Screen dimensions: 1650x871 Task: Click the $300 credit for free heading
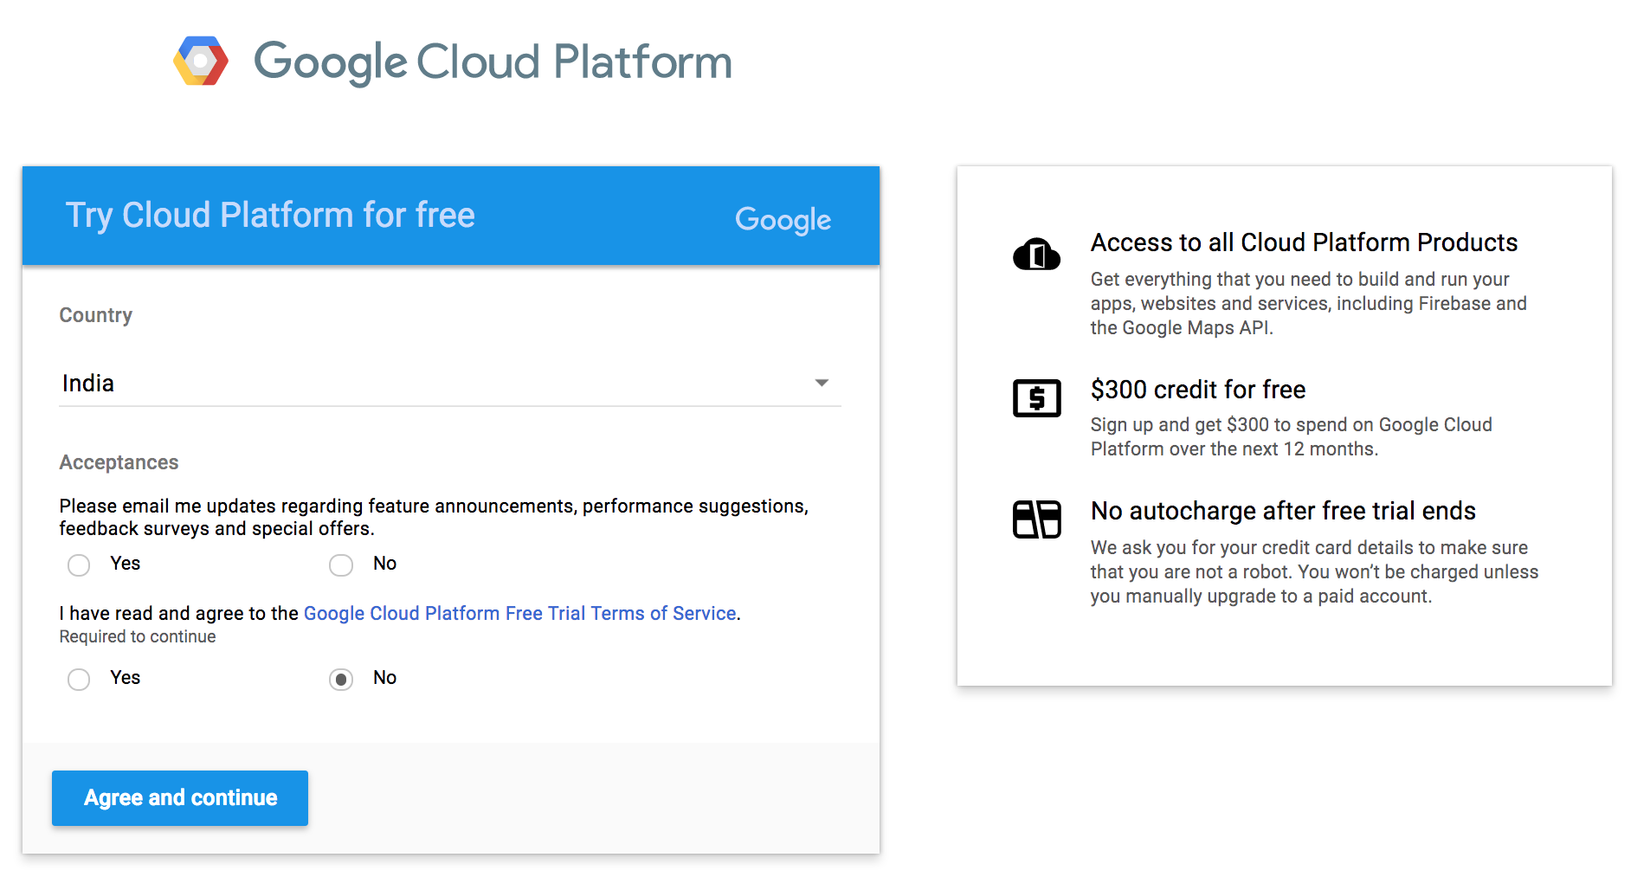tap(1198, 389)
